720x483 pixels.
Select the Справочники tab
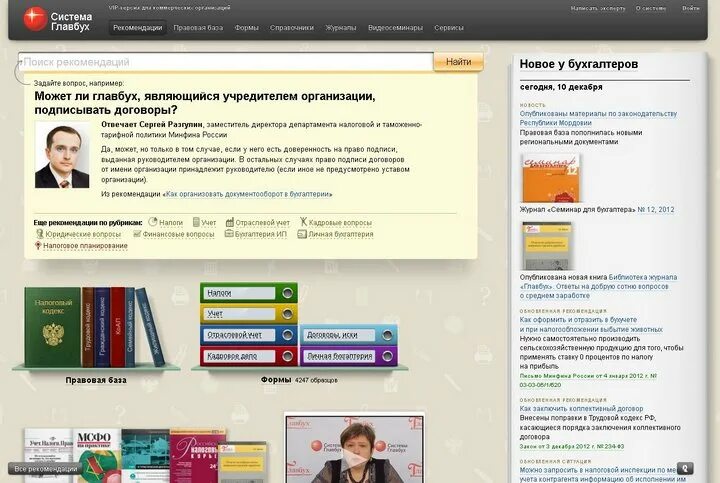click(292, 28)
